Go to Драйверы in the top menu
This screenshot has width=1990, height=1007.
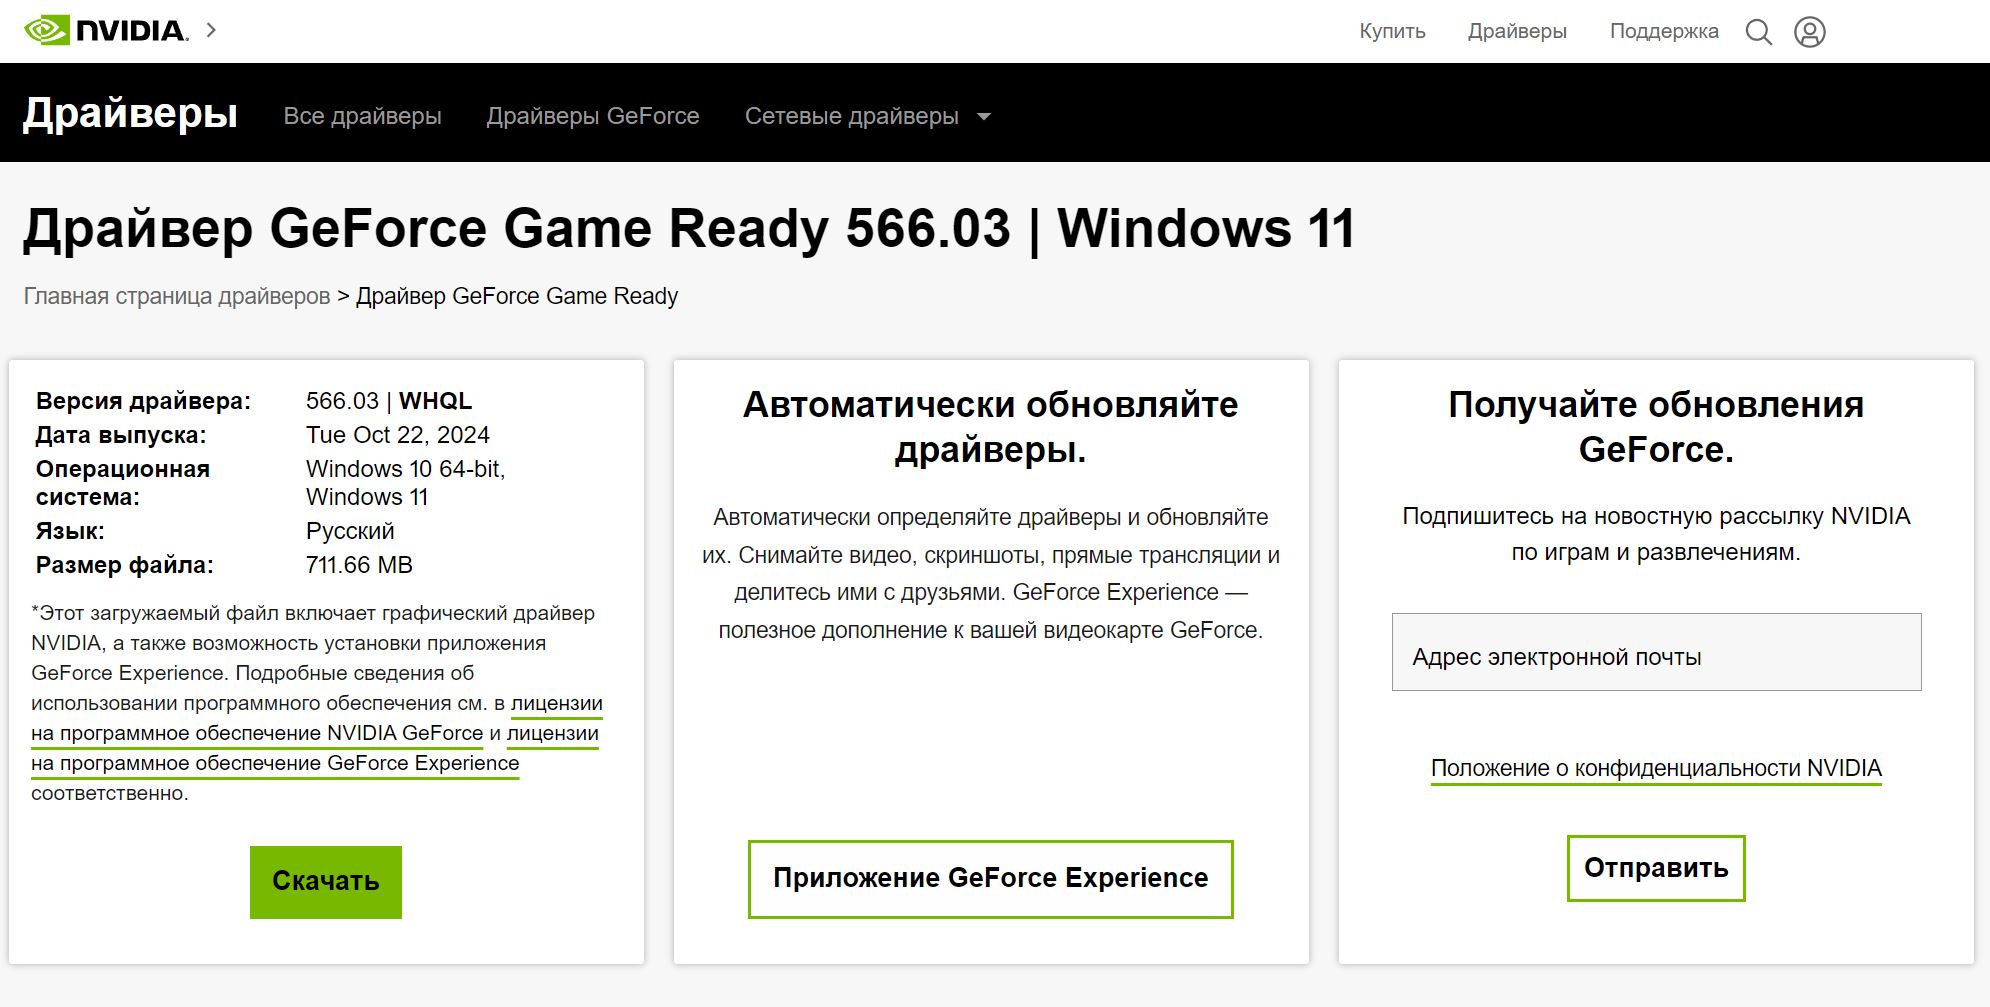coord(1517,31)
